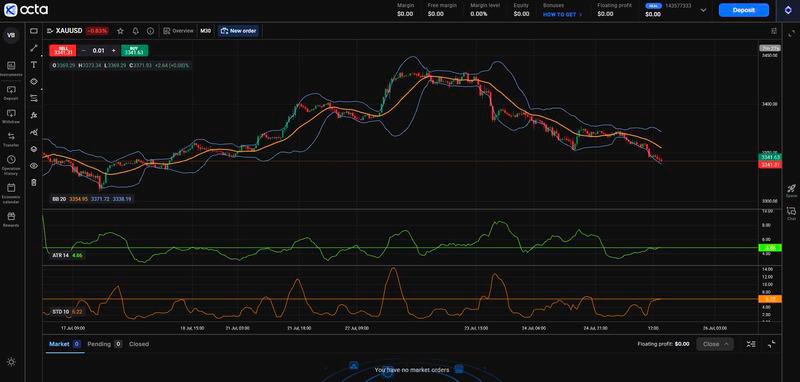Open chart layout settings icon
The width and height of the screenshot is (800, 382).
point(774,31)
